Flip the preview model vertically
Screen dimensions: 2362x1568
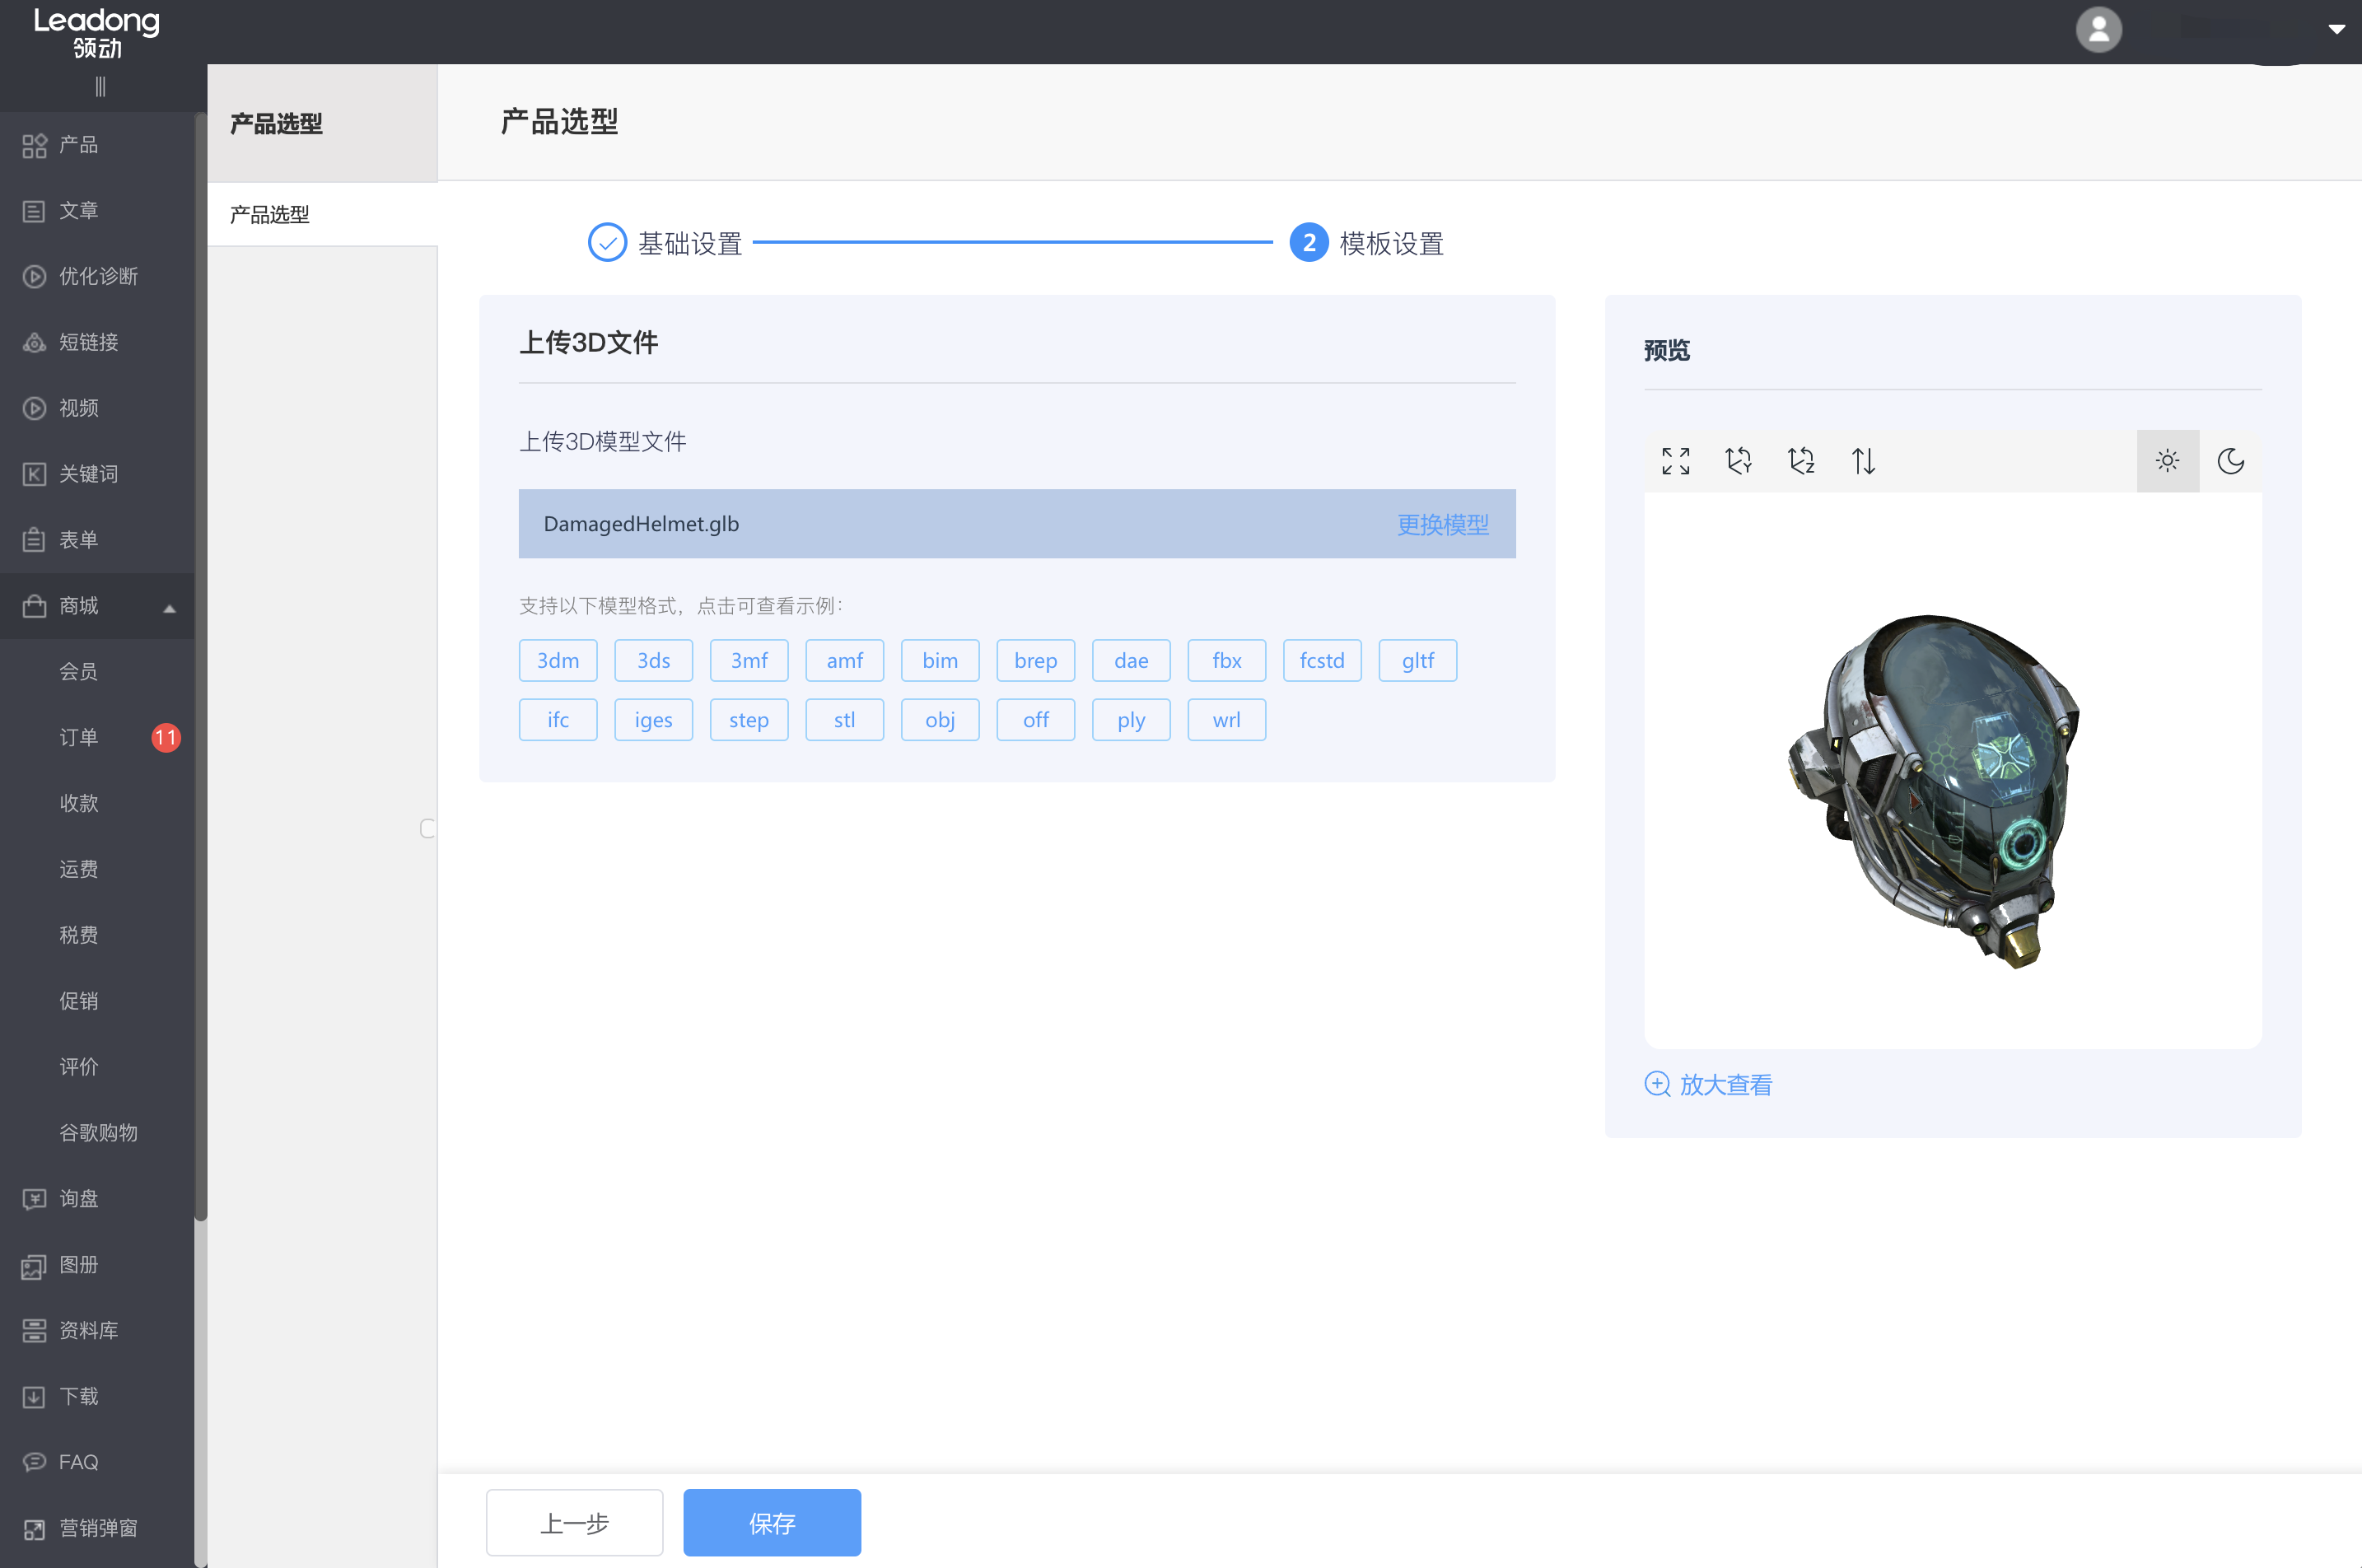(1862, 461)
